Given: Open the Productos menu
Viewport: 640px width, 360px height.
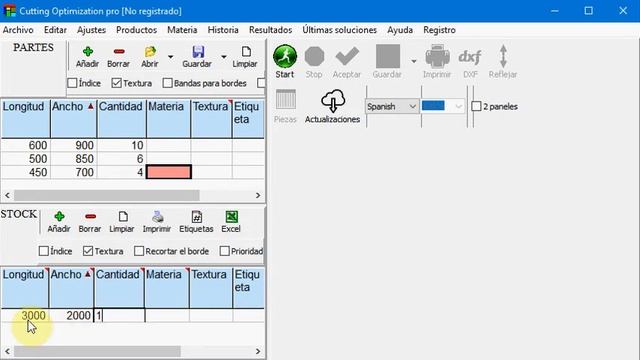Looking at the screenshot, I should point(136,30).
